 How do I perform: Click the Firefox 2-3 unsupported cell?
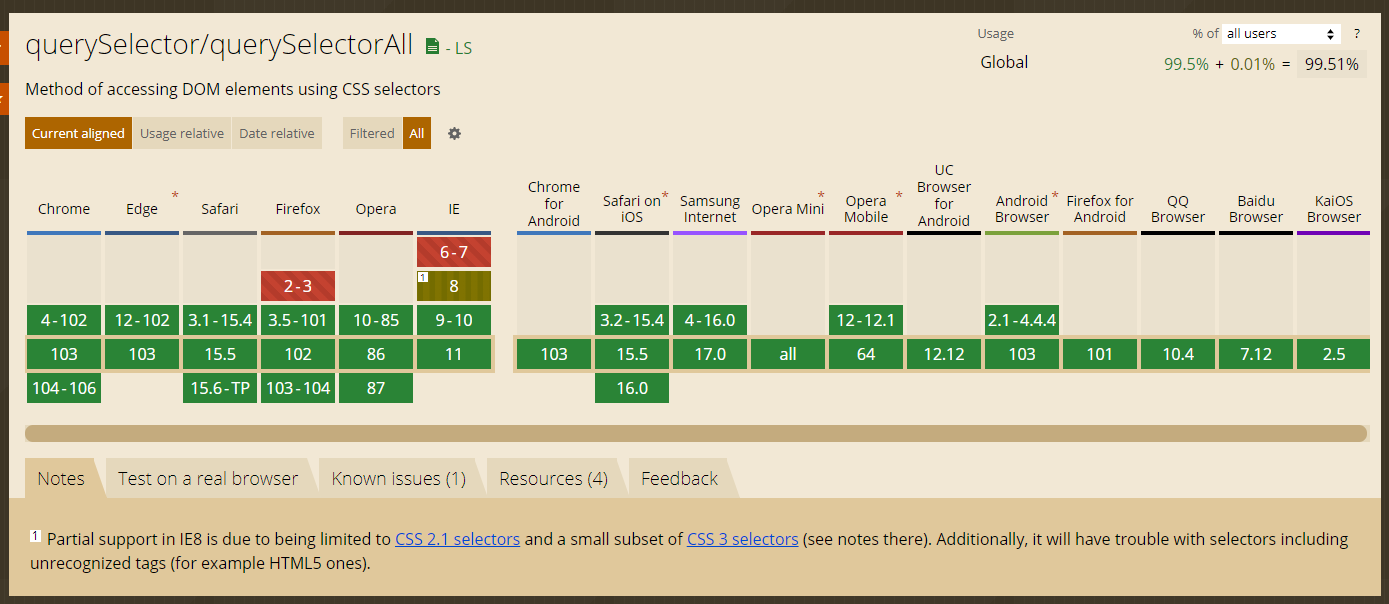coord(298,286)
